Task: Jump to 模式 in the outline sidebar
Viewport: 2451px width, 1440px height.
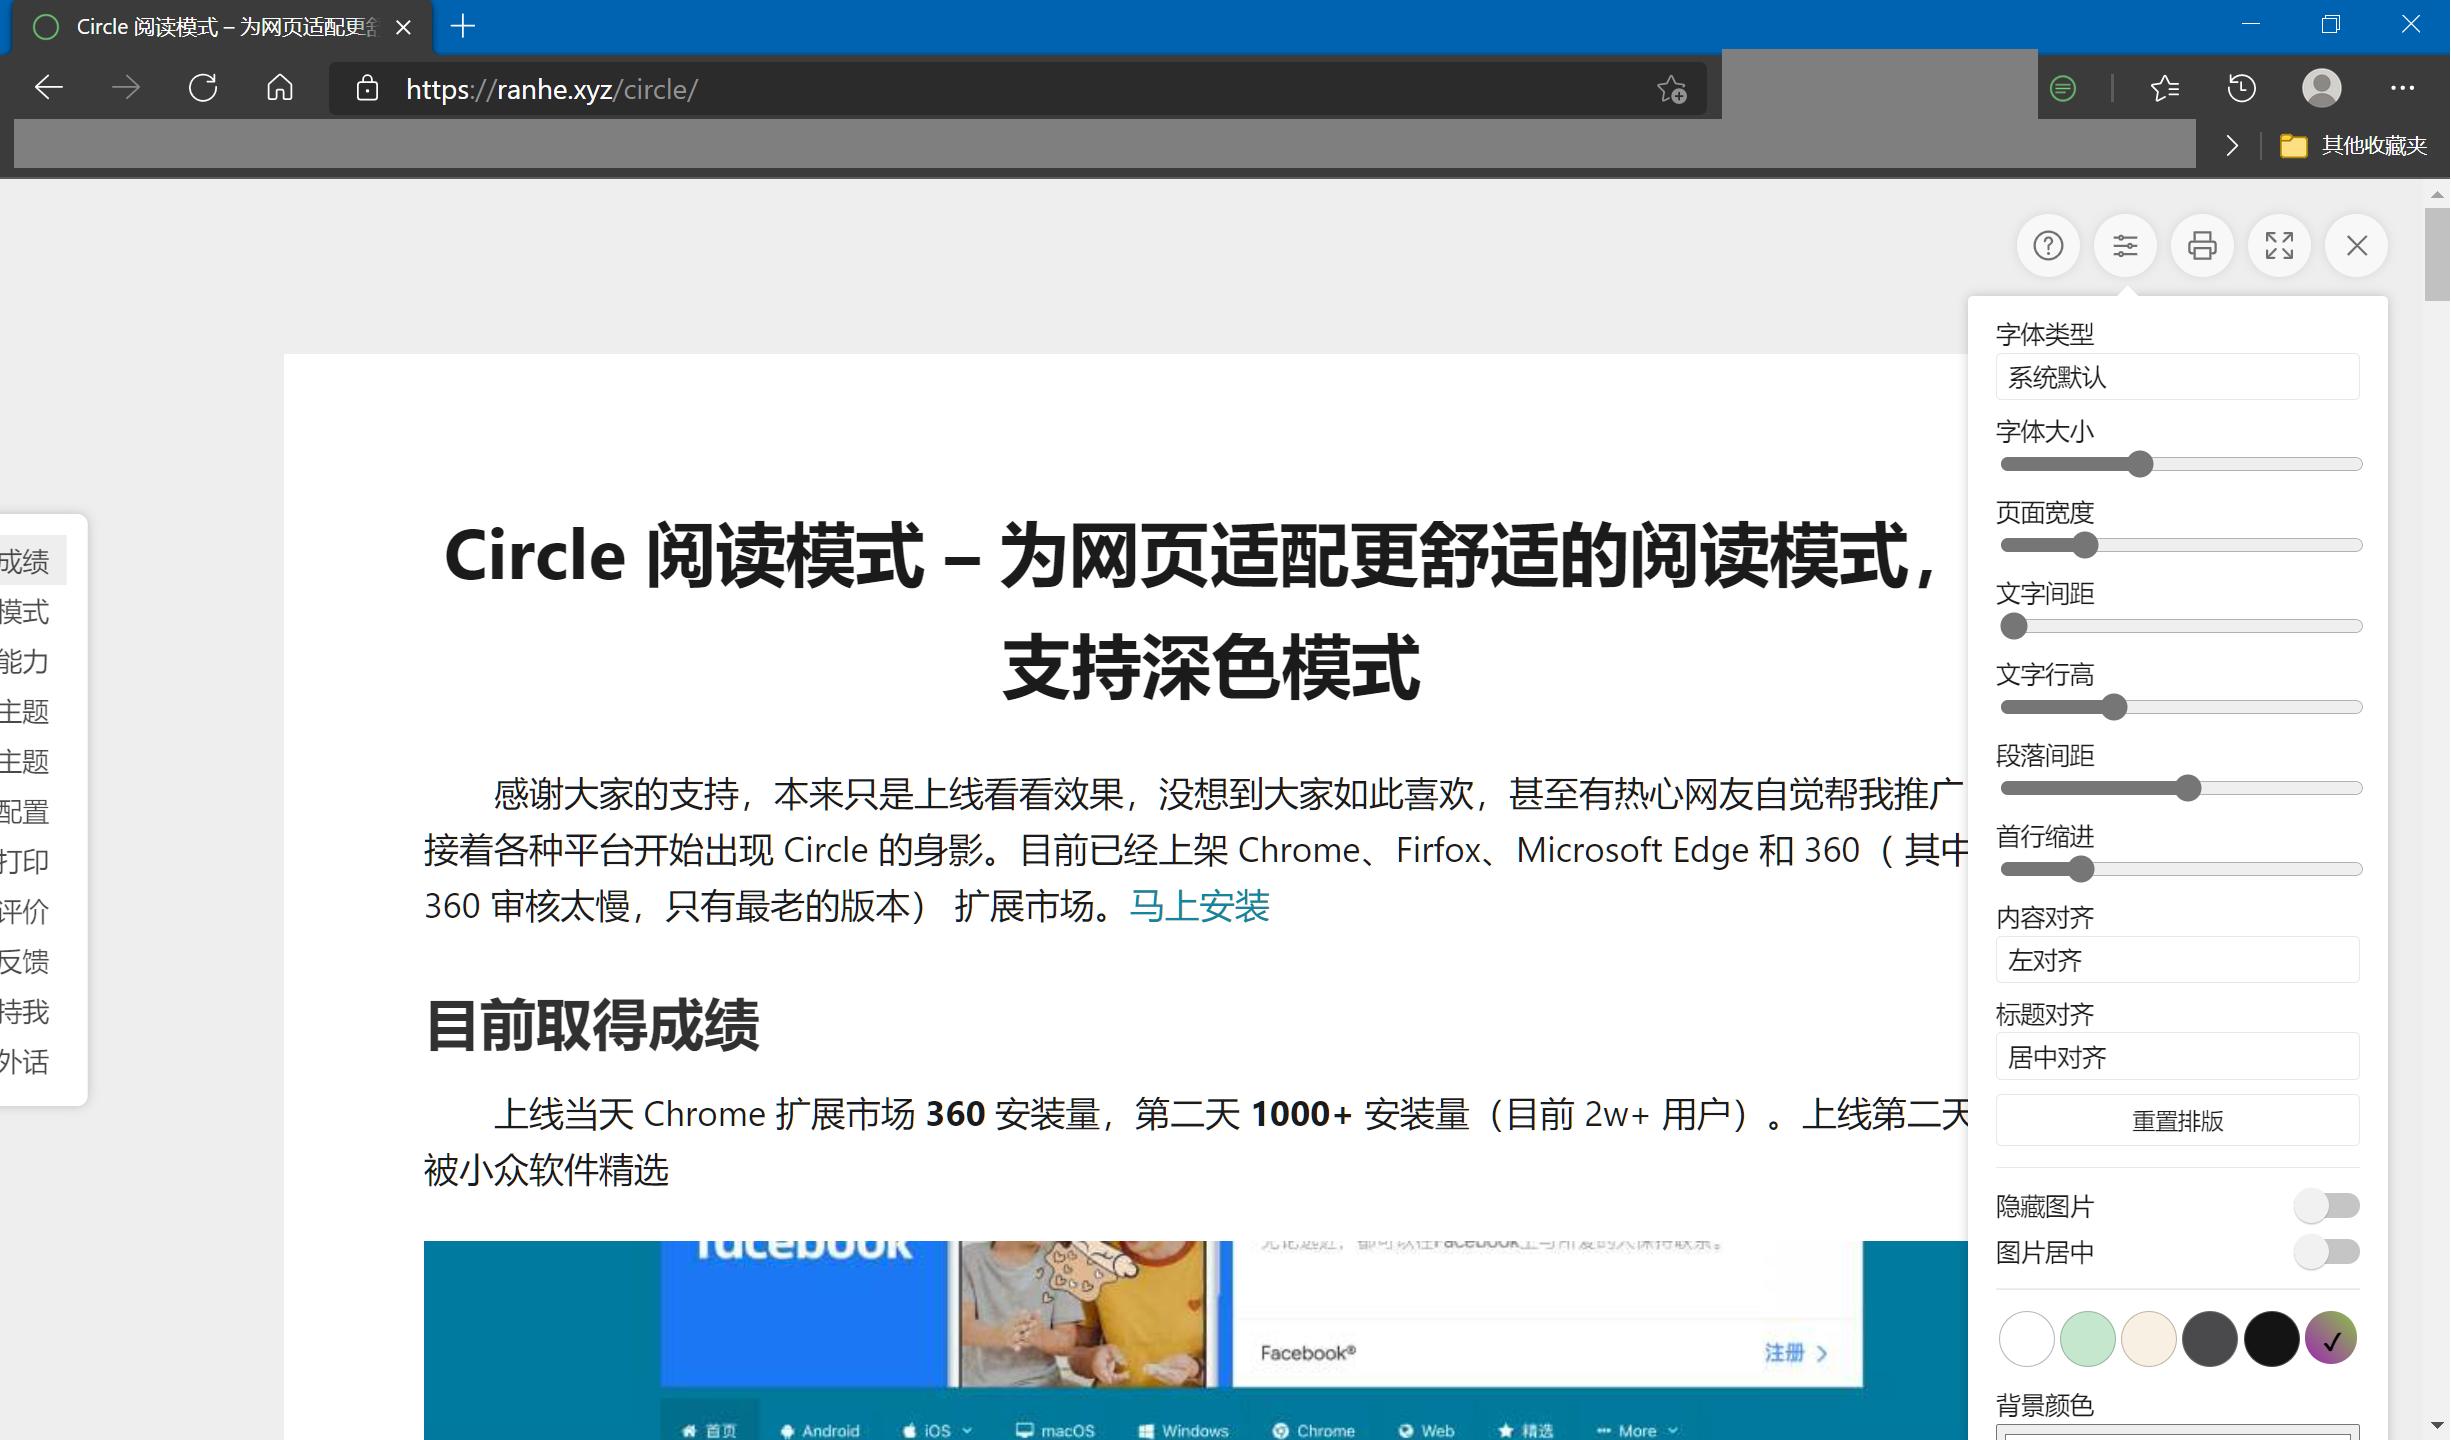Action: coord(25,611)
